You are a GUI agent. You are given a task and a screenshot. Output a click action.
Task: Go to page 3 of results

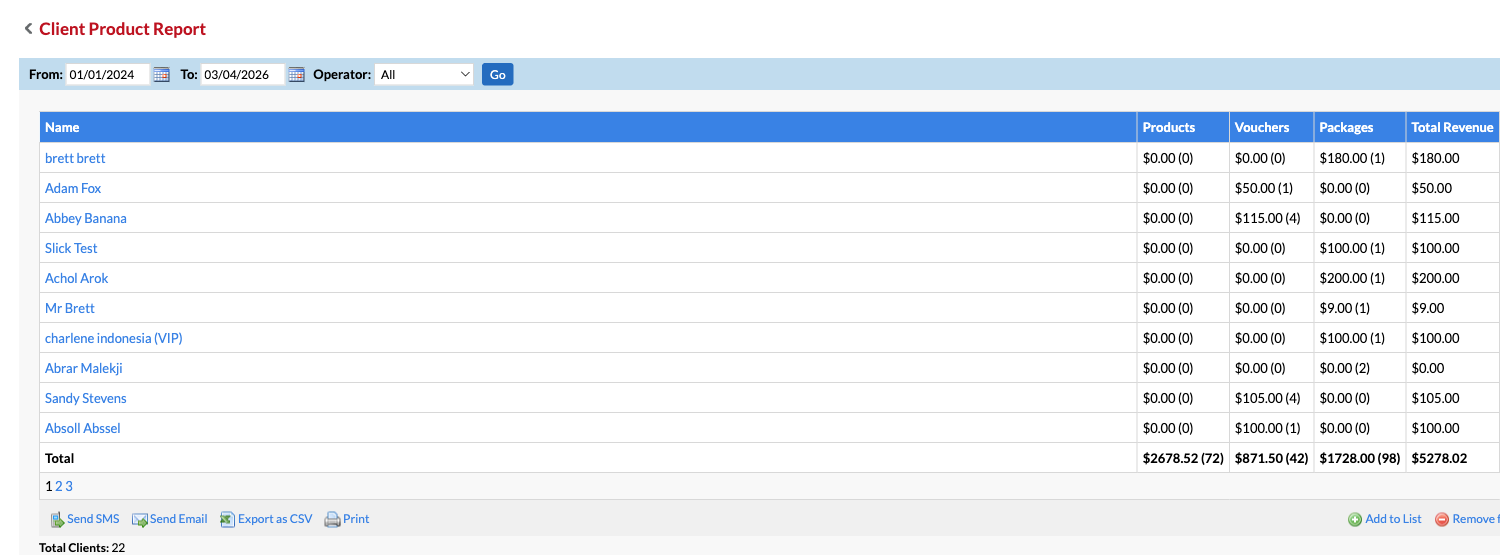pyautogui.click(x=69, y=486)
